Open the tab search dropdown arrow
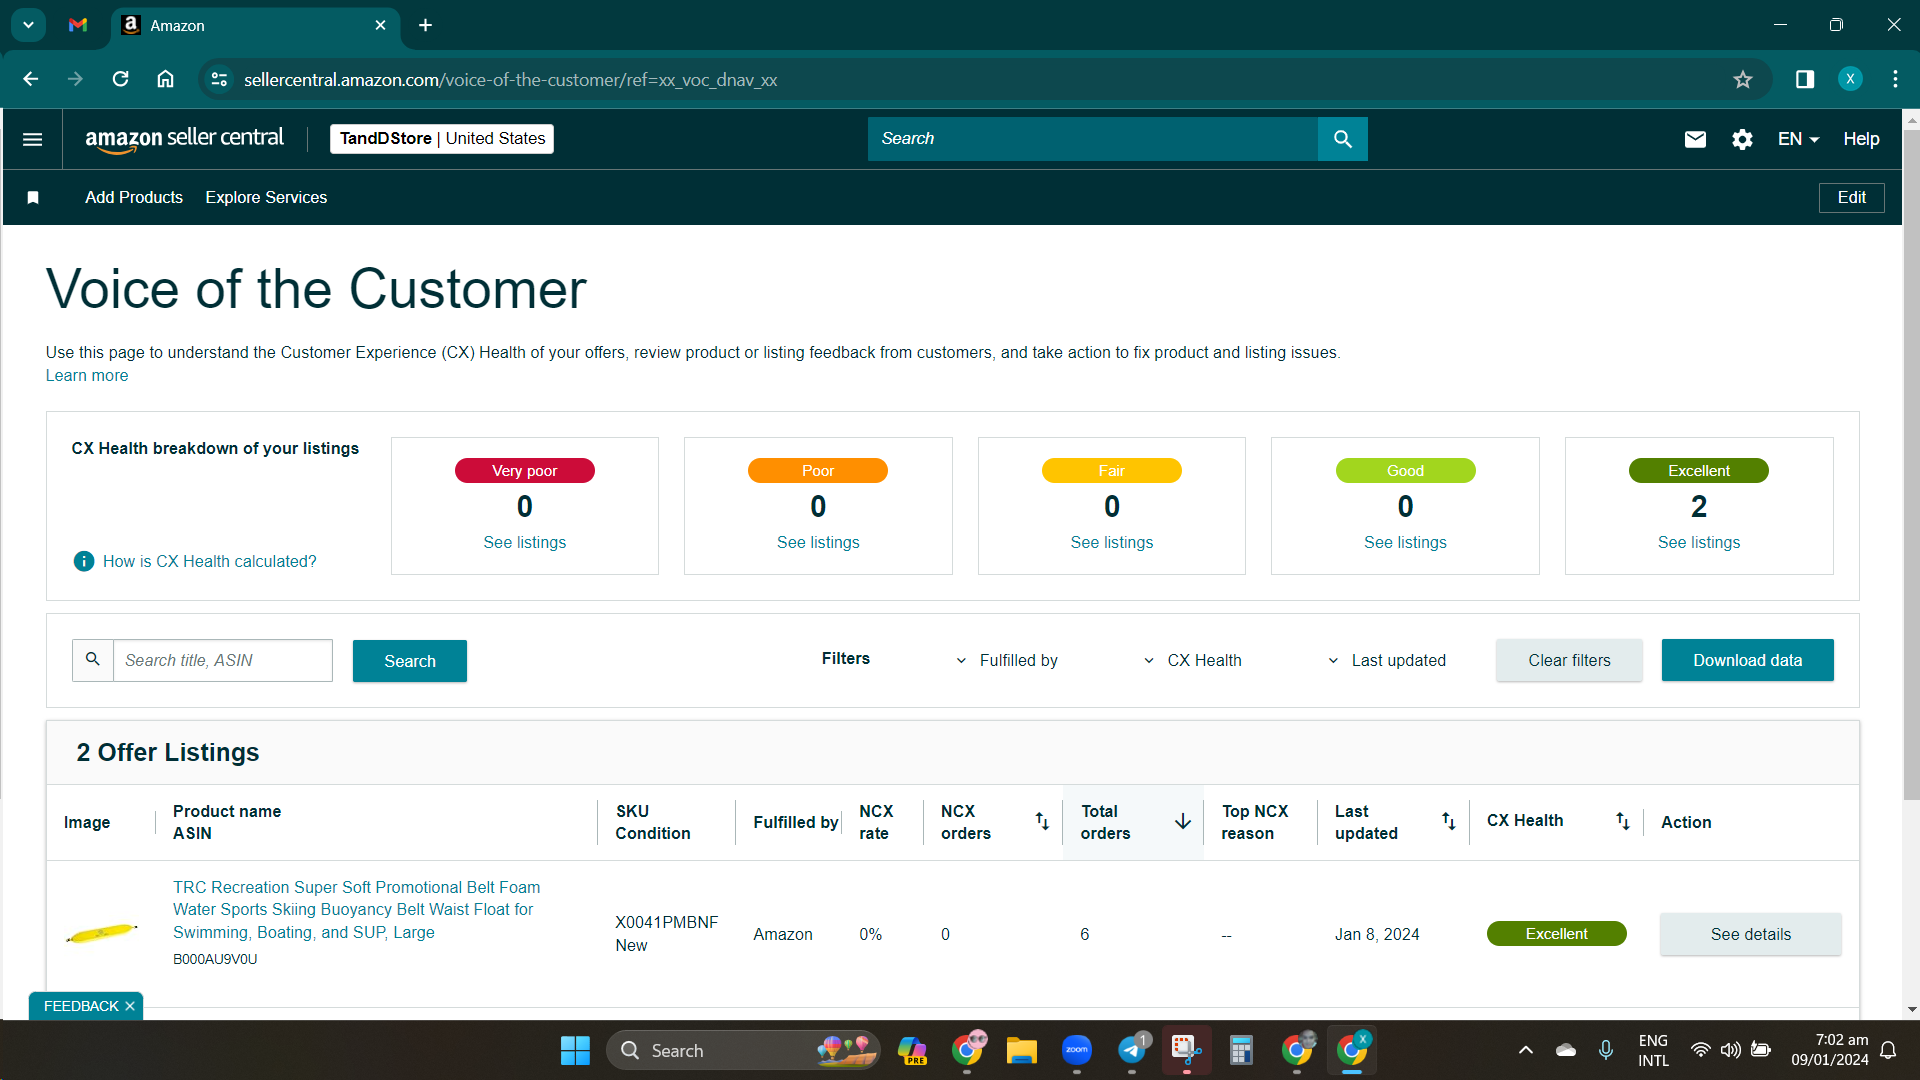Screen dimensions: 1920x1080 pyautogui.click(x=28, y=25)
